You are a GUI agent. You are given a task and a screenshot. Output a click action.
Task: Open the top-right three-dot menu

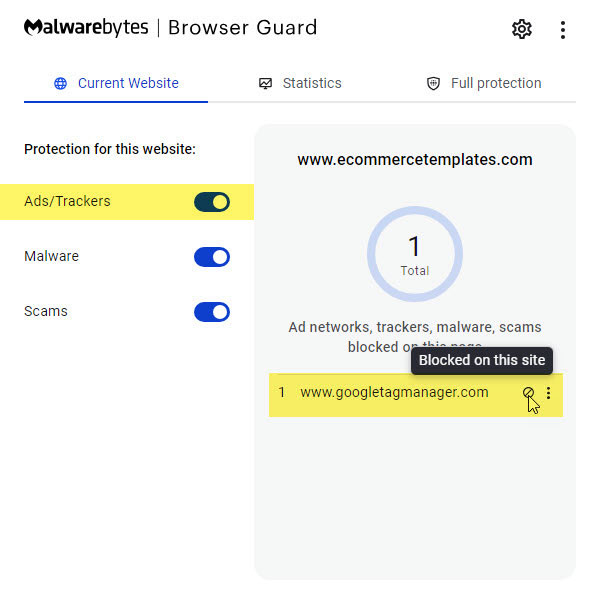click(563, 30)
